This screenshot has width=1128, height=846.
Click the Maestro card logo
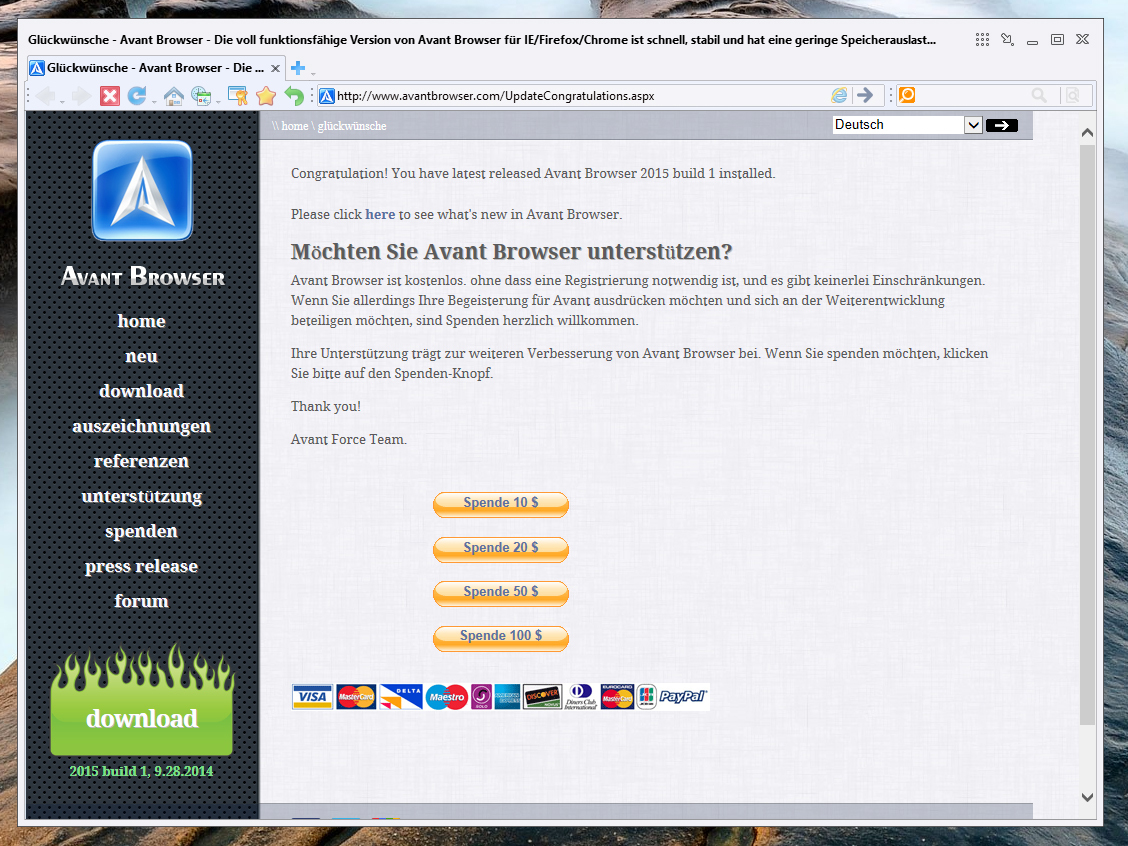click(x=447, y=697)
